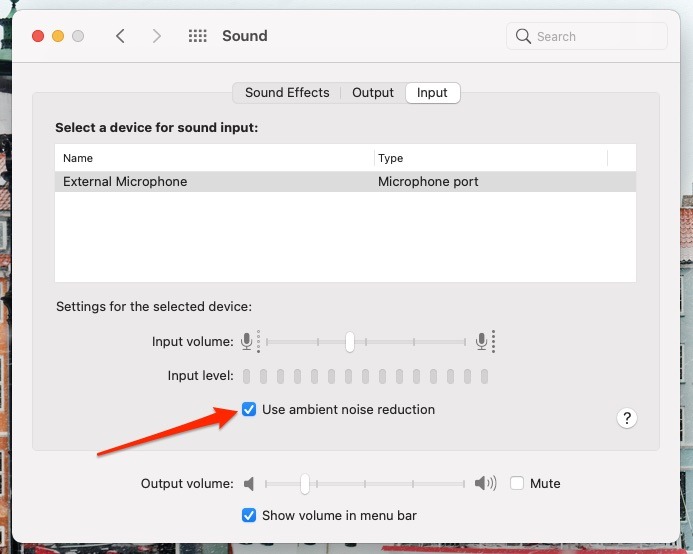Uncheck Show volume in menu bar

(x=249, y=515)
